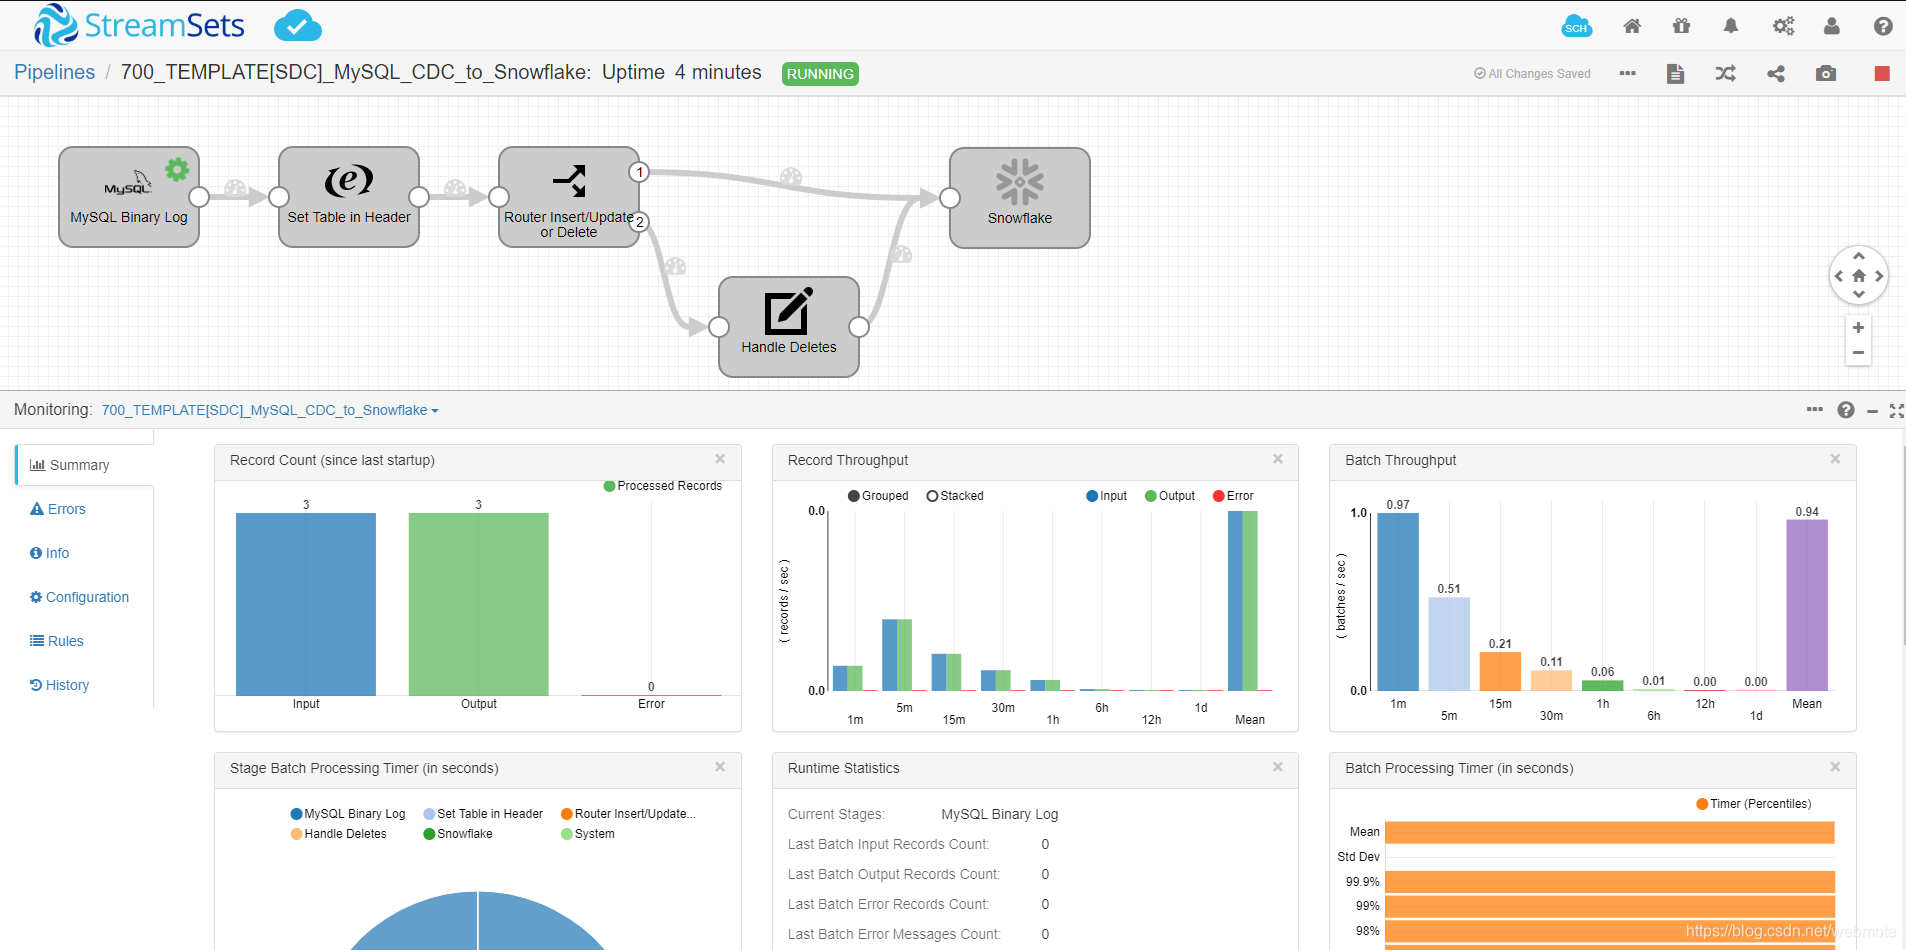Select the Handle Deletes stage
Viewport: 1906px width, 950px height.
click(789, 327)
